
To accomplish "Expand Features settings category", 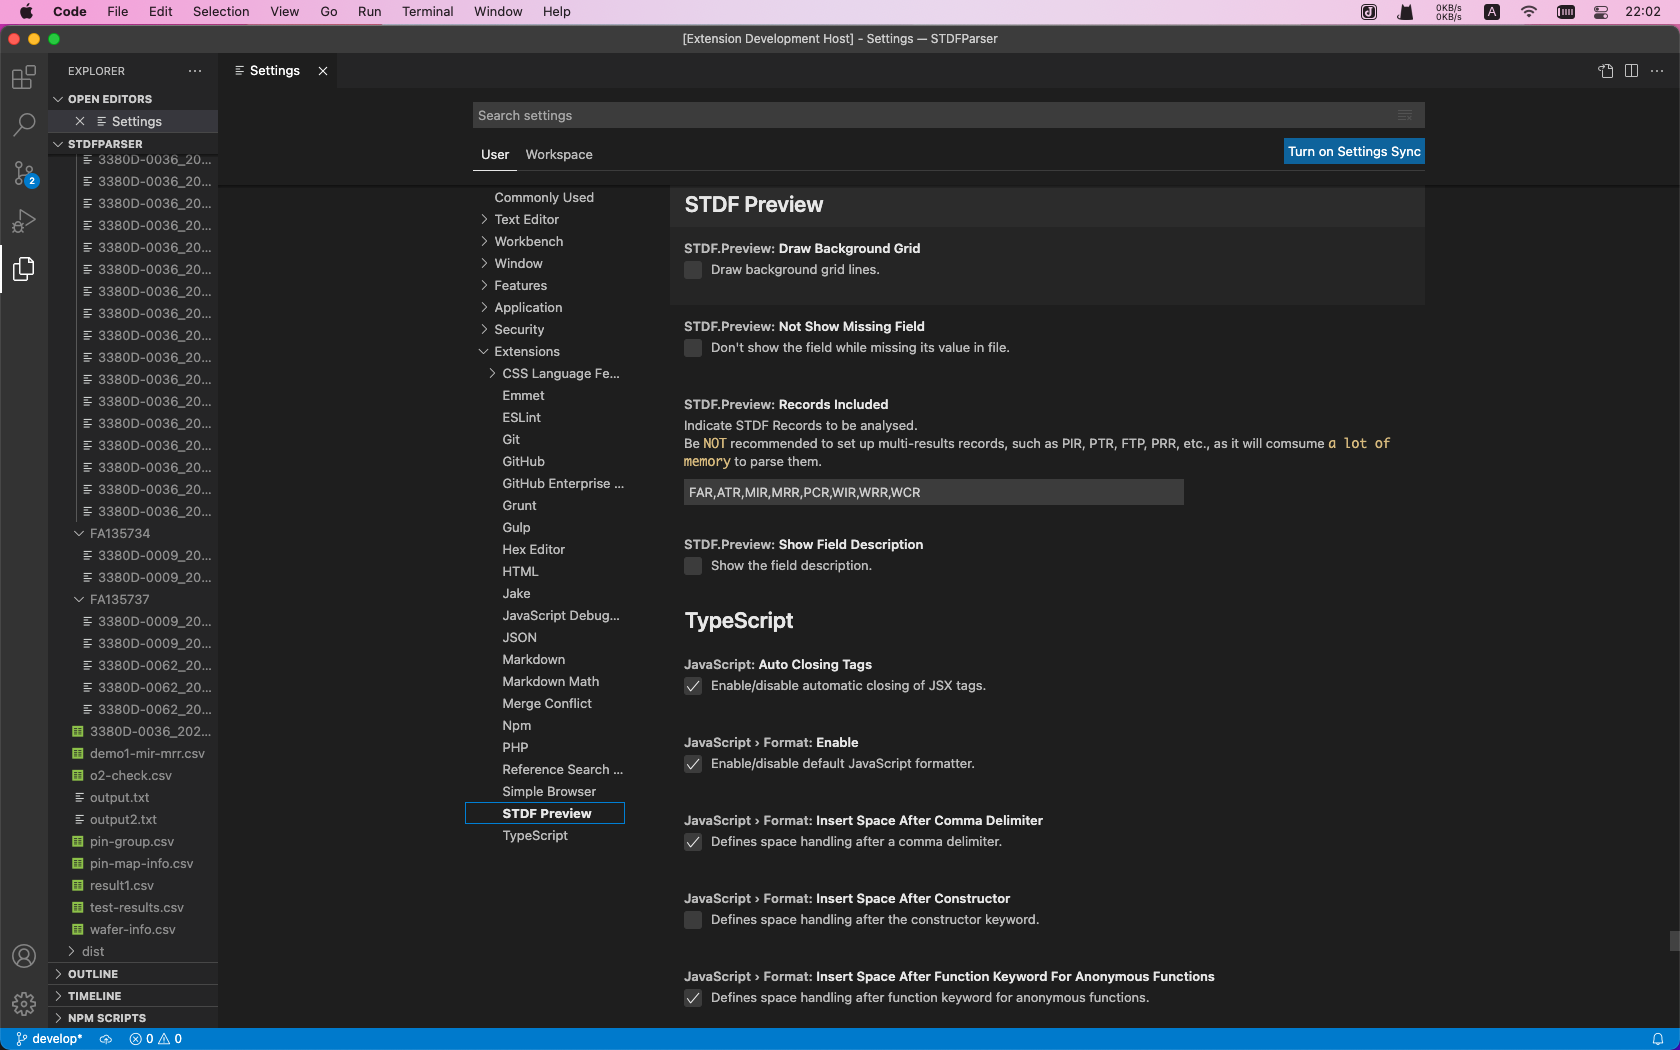I will [484, 286].
